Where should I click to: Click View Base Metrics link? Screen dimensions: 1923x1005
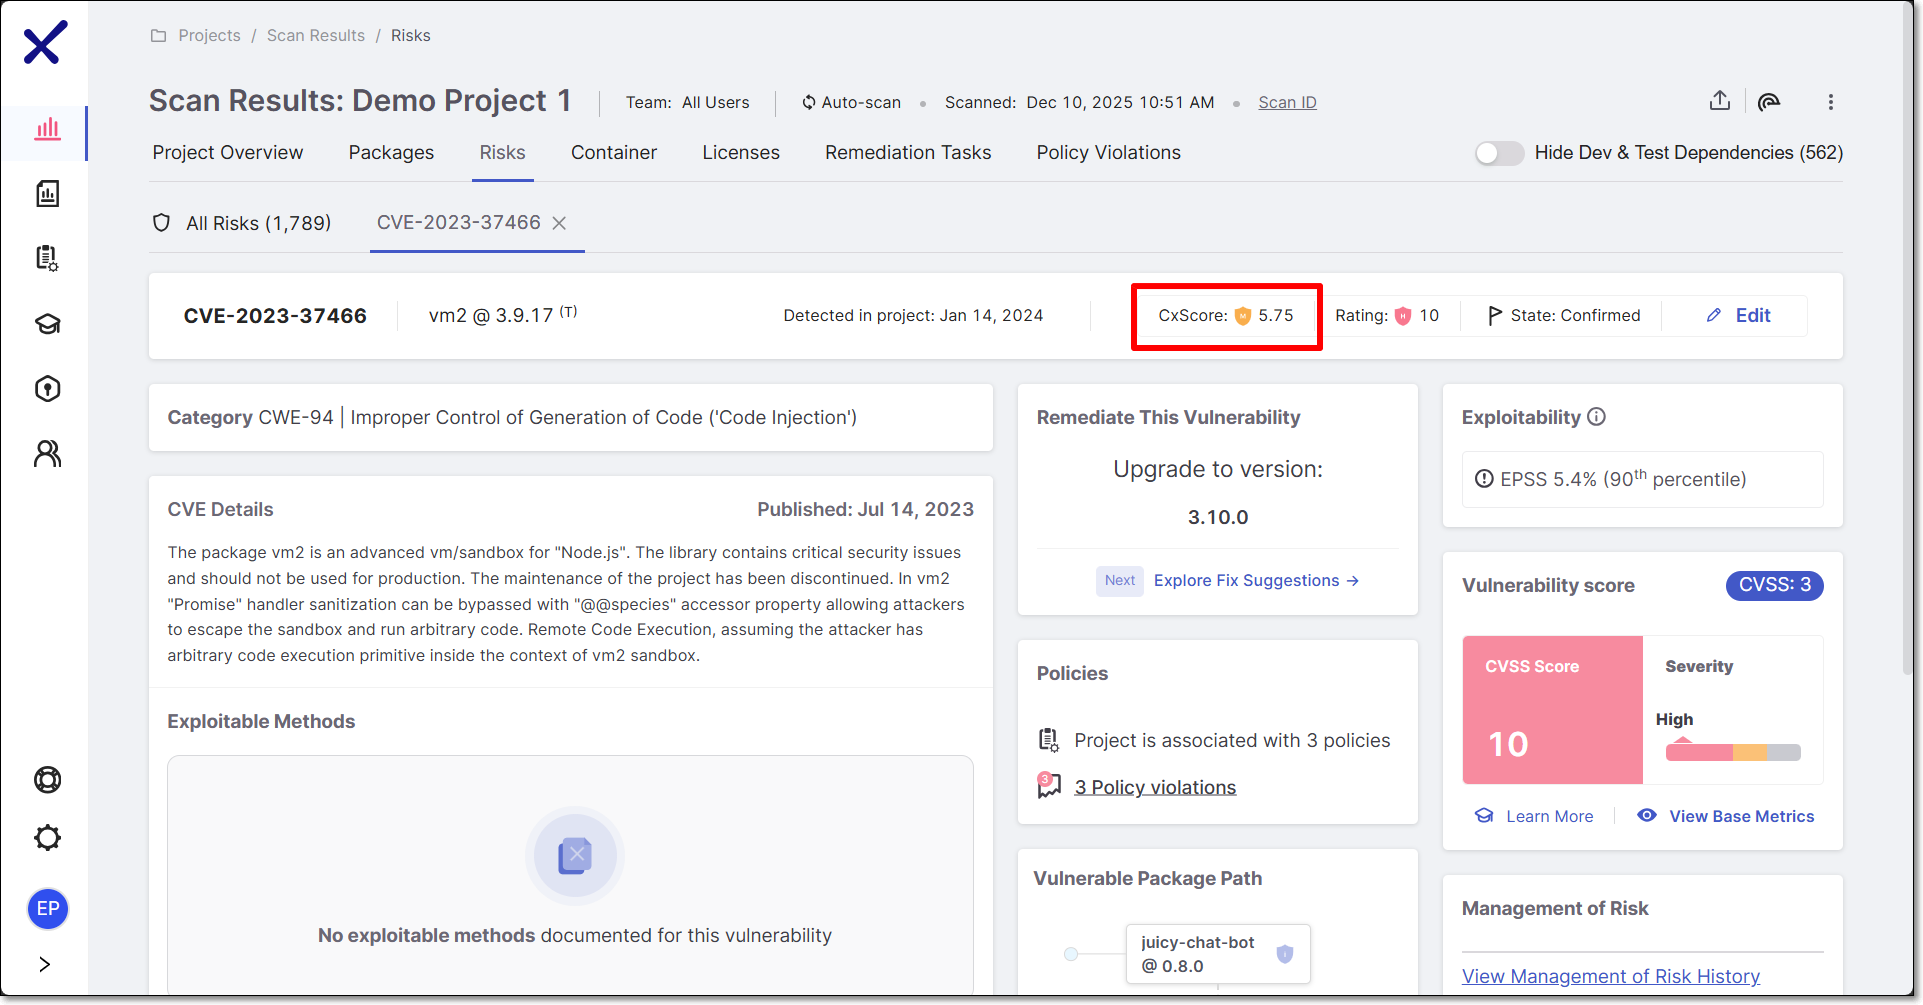point(1725,816)
